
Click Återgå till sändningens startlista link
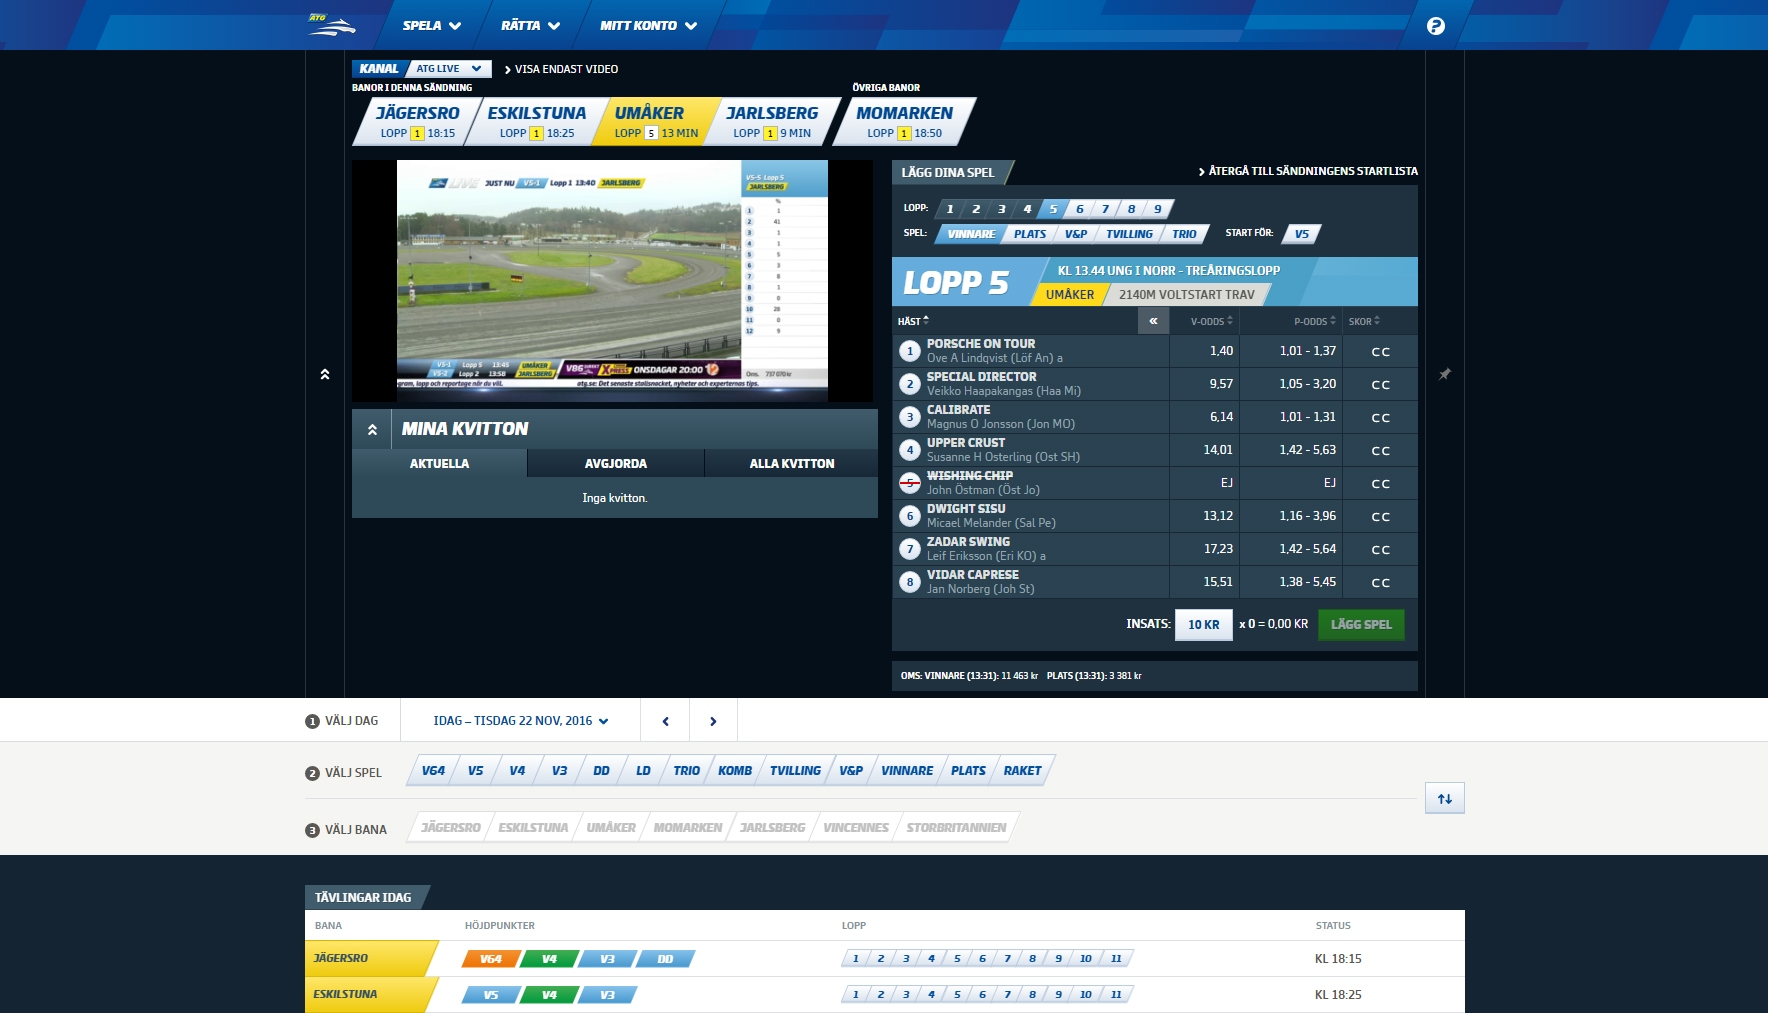point(1307,171)
